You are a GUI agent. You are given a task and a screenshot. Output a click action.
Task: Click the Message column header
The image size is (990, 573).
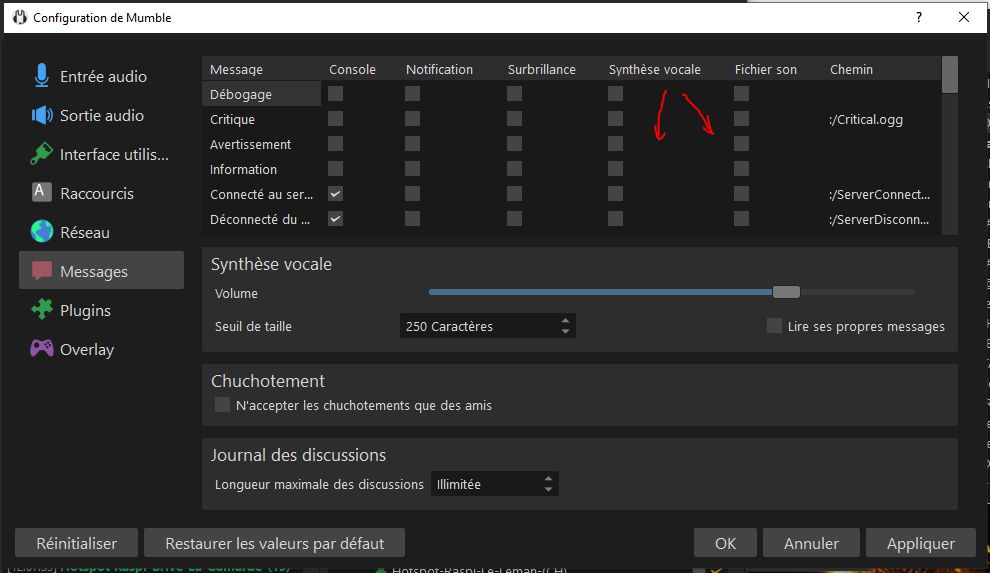(x=236, y=69)
